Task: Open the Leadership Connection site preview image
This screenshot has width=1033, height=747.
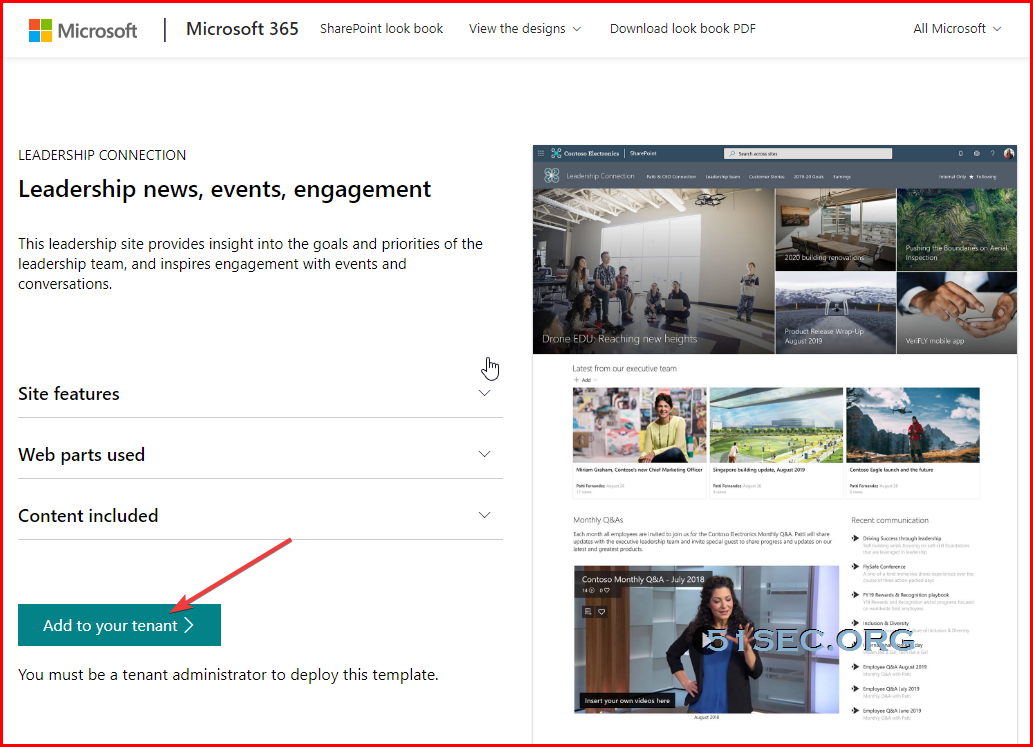Action: (x=775, y=444)
